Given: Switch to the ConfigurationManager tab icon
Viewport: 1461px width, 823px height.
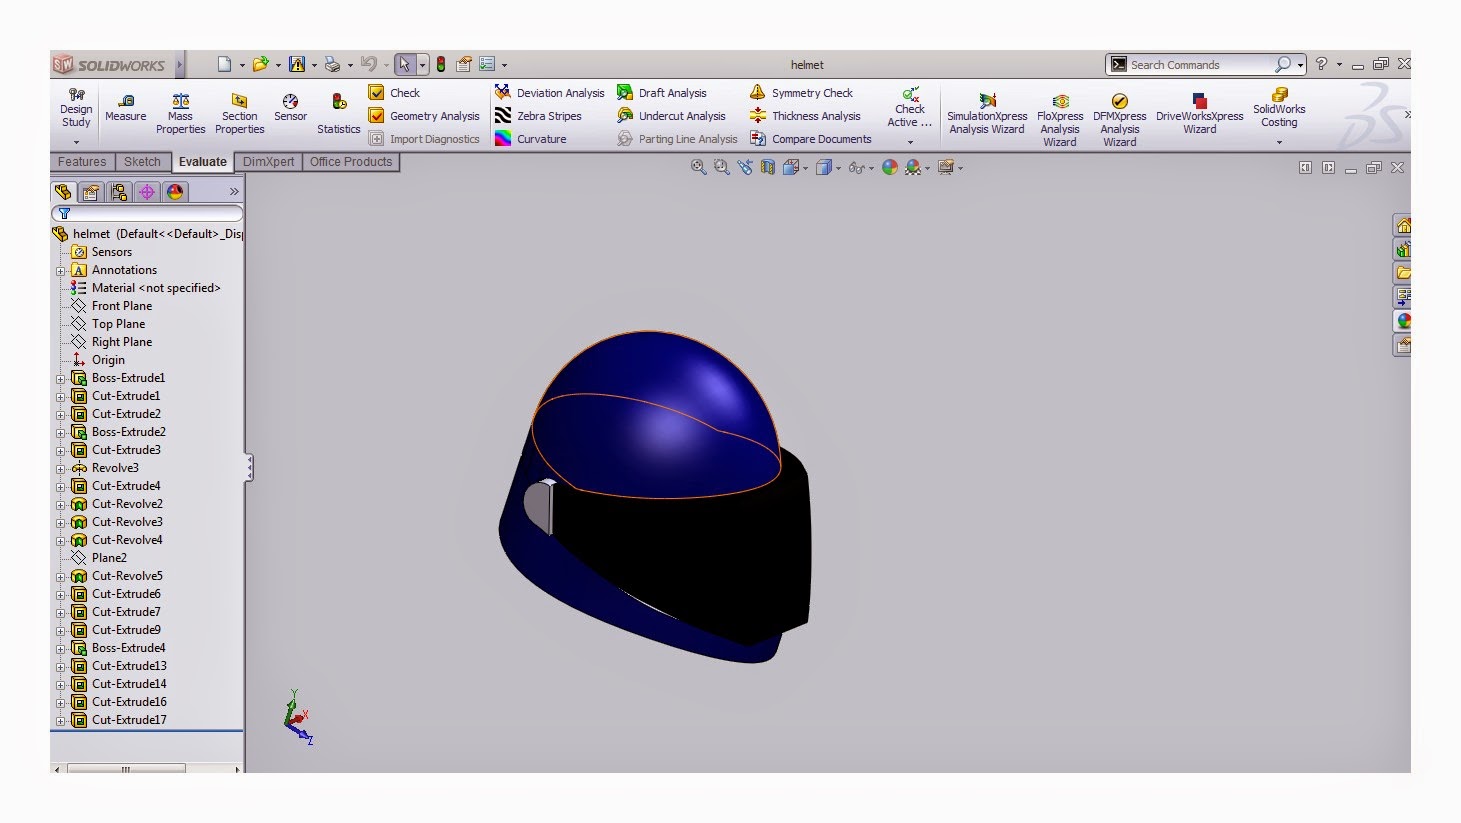Looking at the screenshot, I should tap(120, 192).
